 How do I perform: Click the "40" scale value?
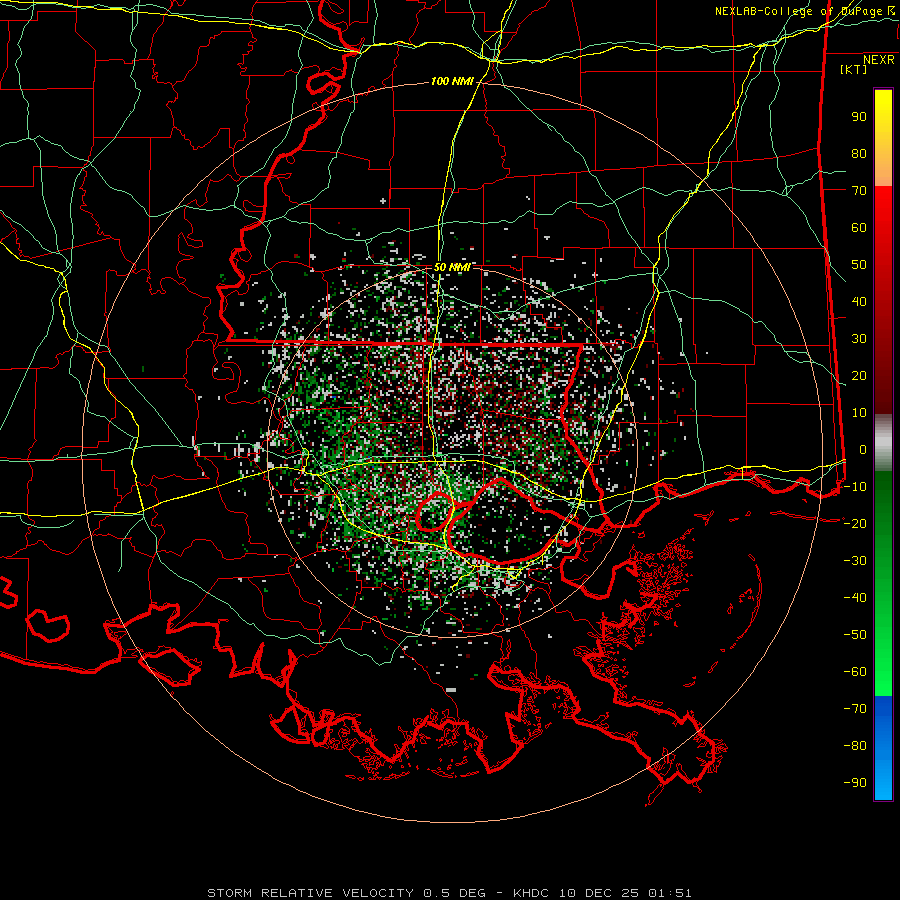[859, 301]
